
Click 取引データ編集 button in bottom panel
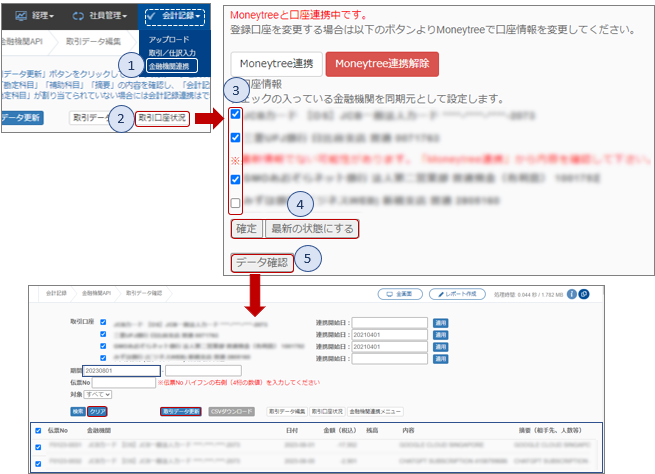(287, 411)
